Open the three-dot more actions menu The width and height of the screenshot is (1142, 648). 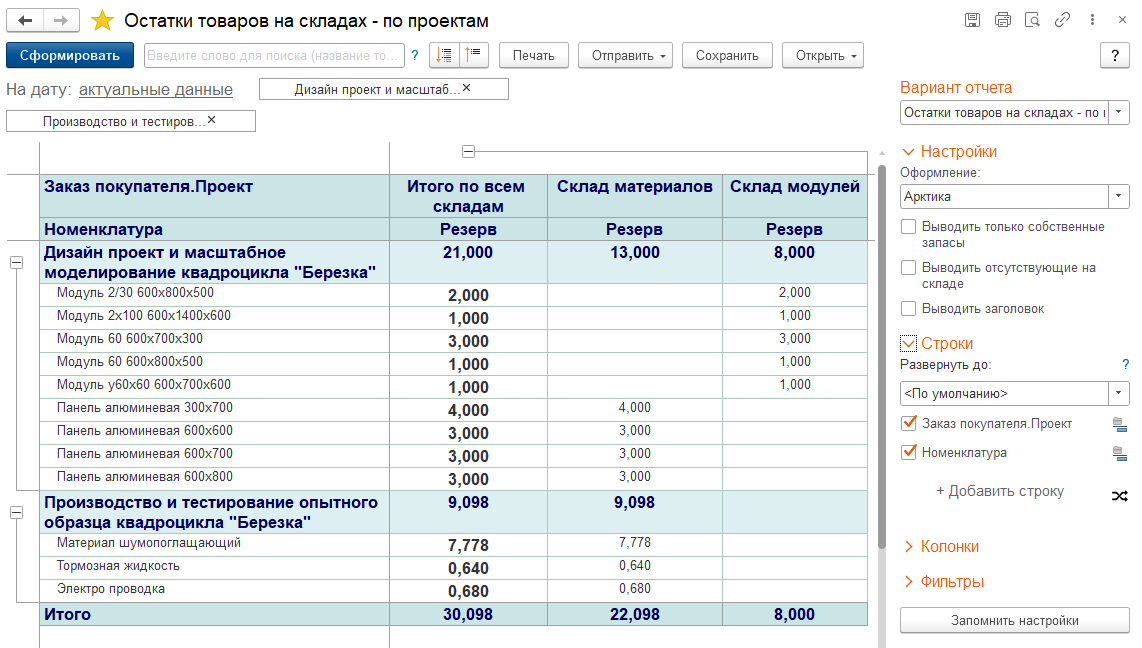click(x=1092, y=20)
